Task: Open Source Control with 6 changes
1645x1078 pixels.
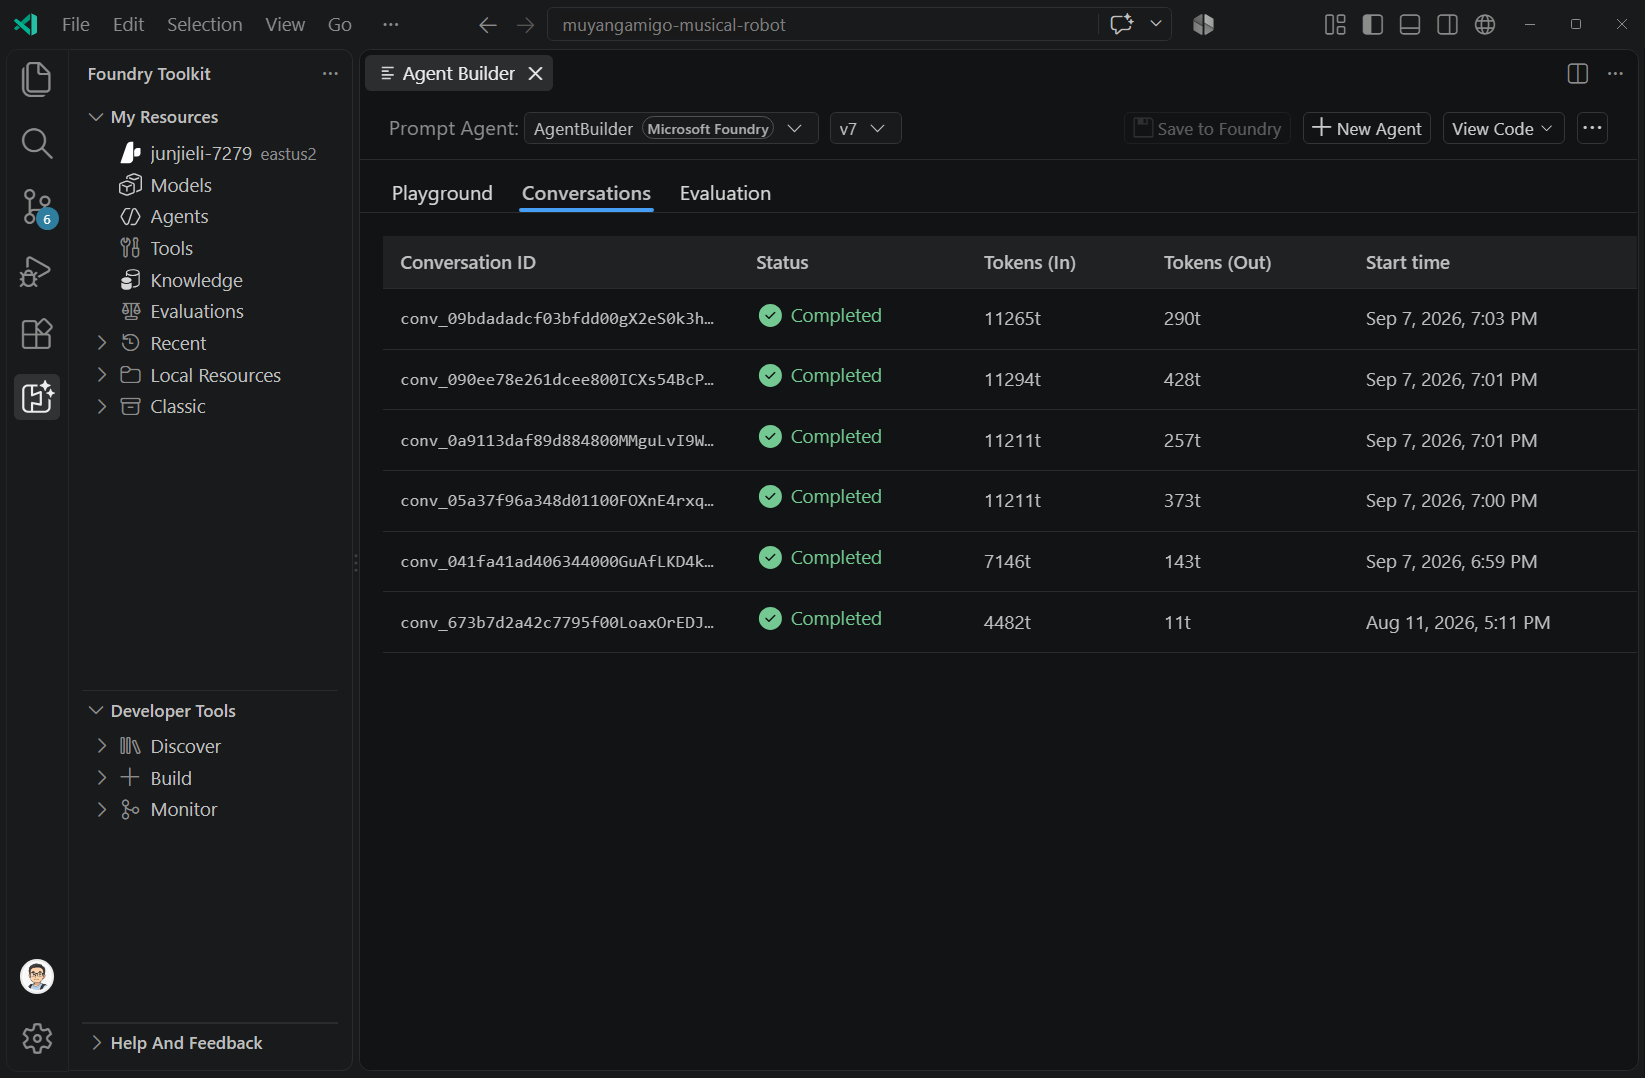Action: coord(37,207)
